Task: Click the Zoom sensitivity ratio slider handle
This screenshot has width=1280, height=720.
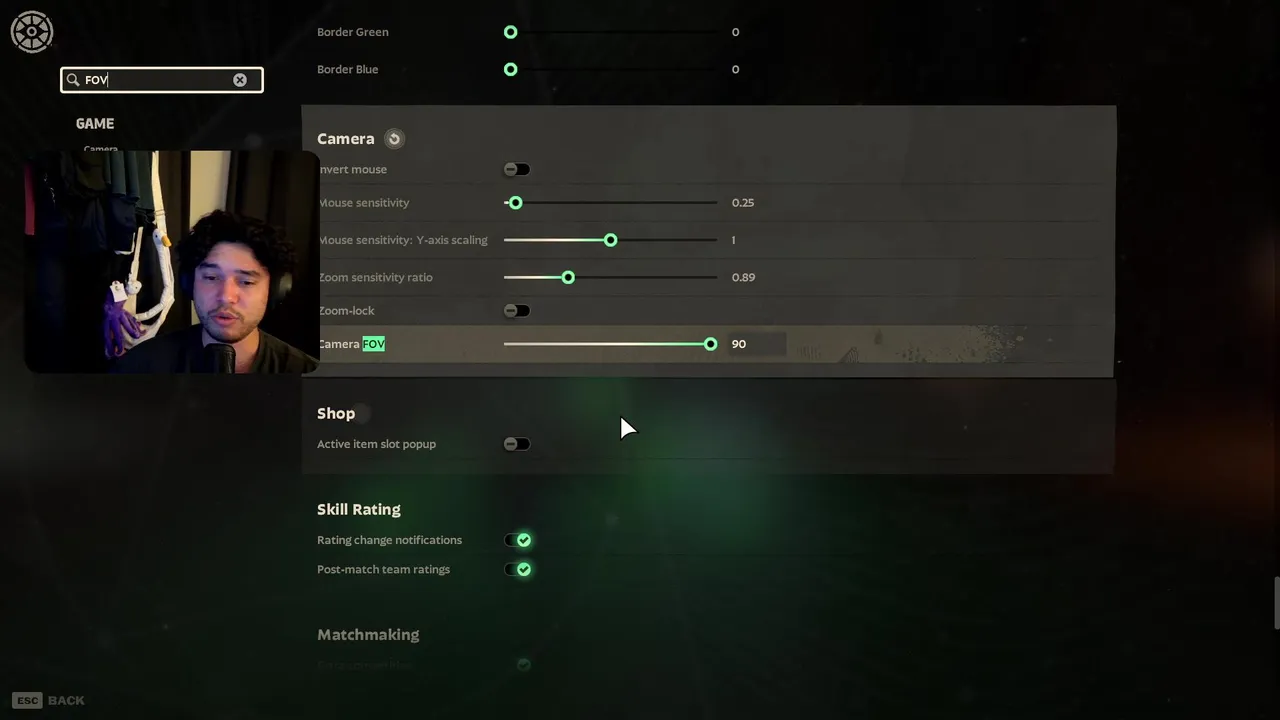Action: (568, 277)
